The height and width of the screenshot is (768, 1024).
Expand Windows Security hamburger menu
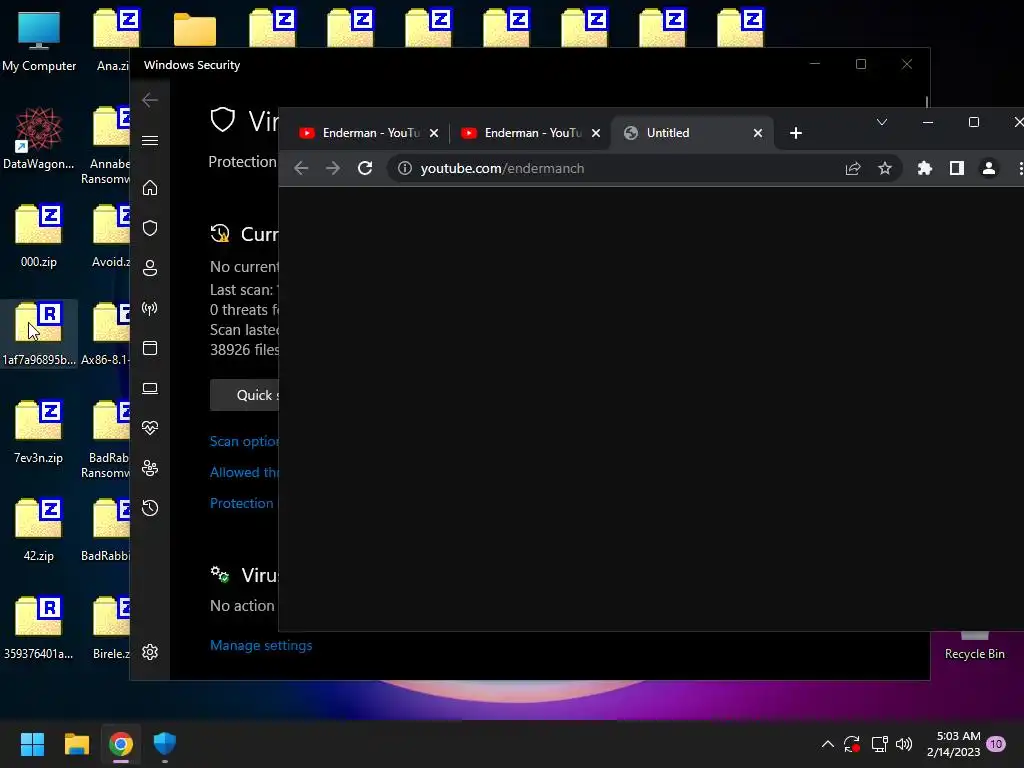pyautogui.click(x=150, y=140)
